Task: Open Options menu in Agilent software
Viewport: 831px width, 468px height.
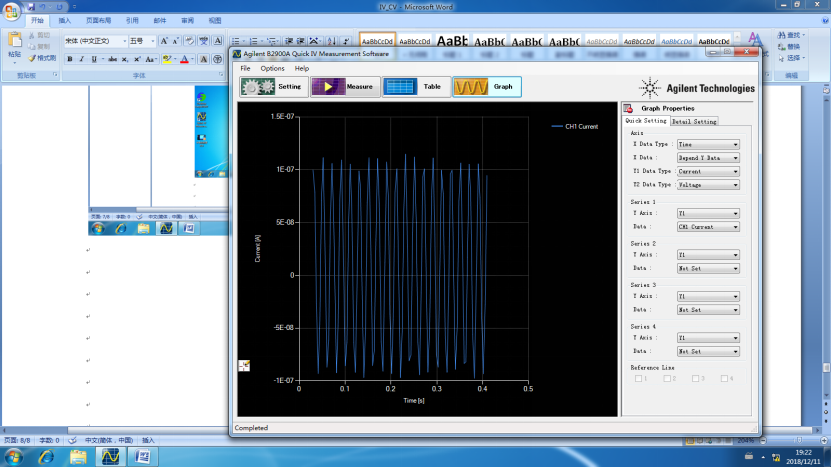Action: click(x=272, y=68)
